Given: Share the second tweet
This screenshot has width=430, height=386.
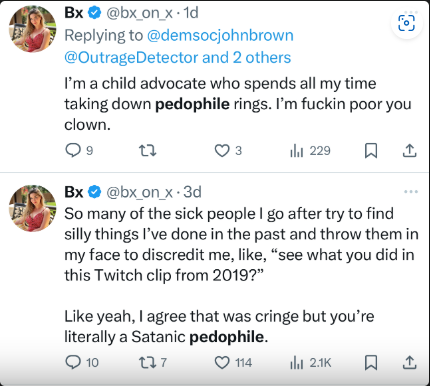Looking at the screenshot, I should click(x=409, y=362).
